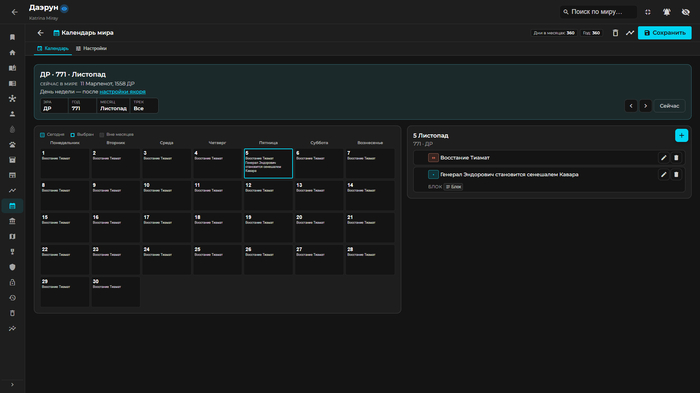Follow the настройки якоря link
Viewport: 700px width, 393px height.
pyautogui.click(x=122, y=92)
